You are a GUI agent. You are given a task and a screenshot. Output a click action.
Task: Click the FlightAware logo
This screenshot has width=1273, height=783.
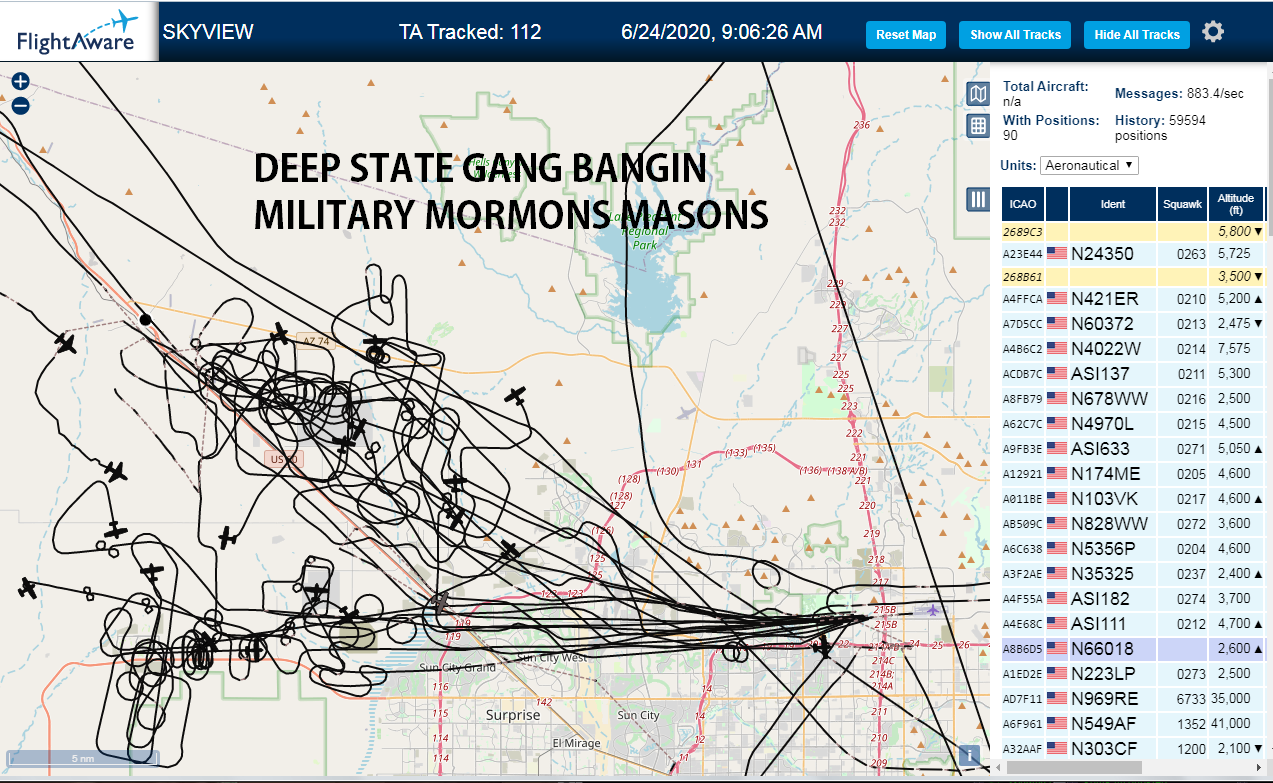point(78,31)
